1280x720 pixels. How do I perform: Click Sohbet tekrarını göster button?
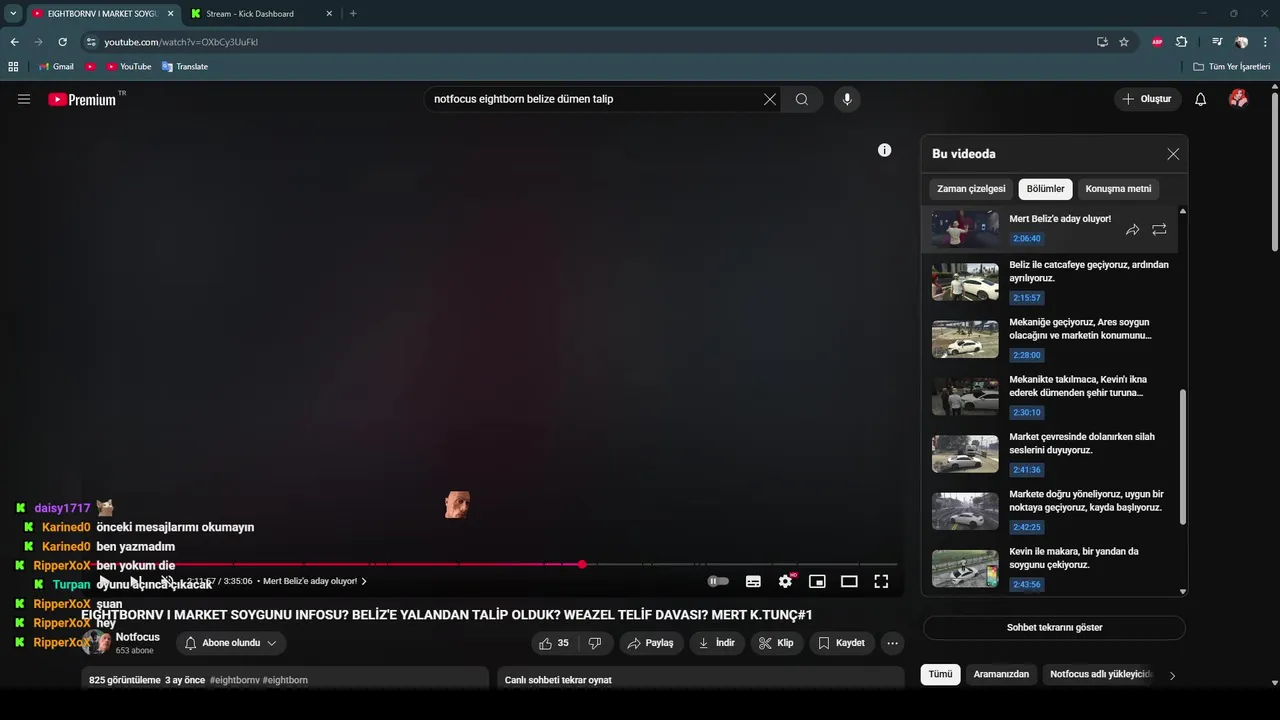pyautogui.click(x=1054, y=627)
